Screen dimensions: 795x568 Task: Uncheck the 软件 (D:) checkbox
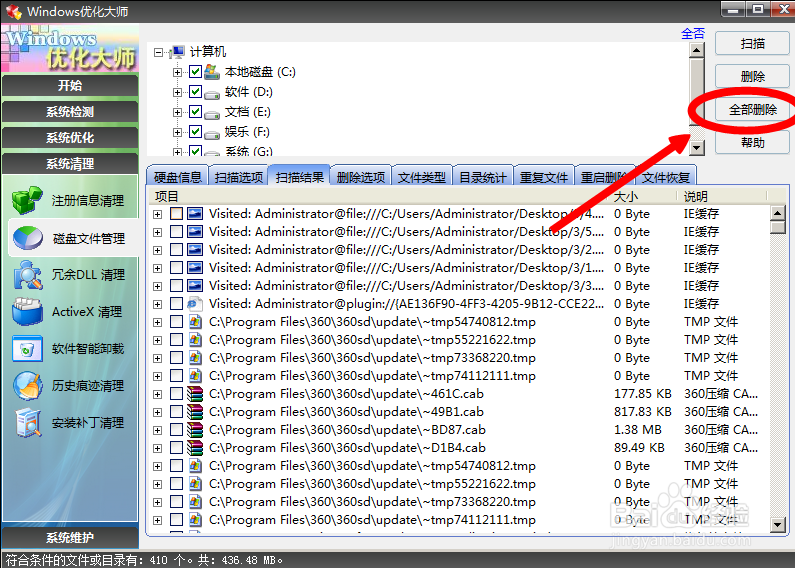pos(195,92)
